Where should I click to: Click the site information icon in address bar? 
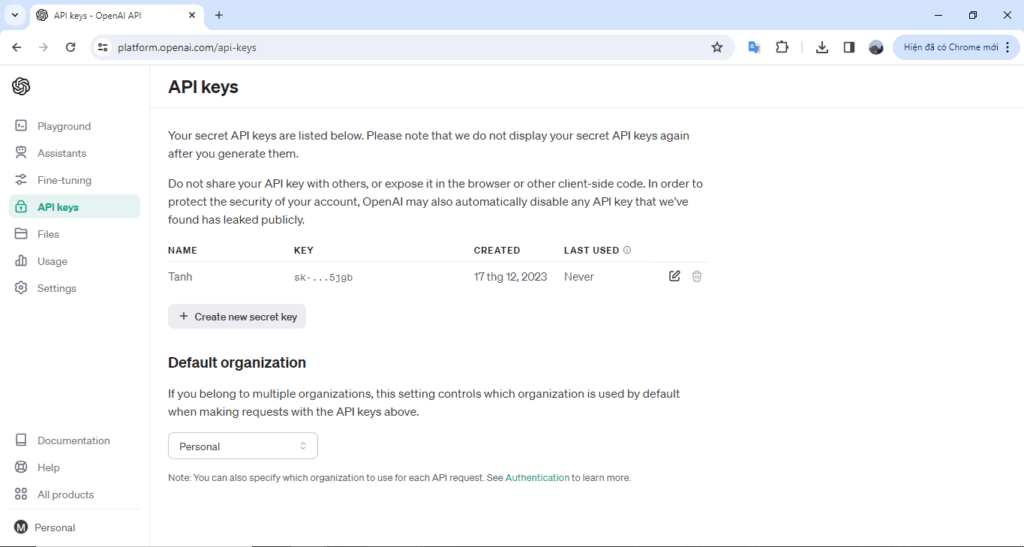103,47
